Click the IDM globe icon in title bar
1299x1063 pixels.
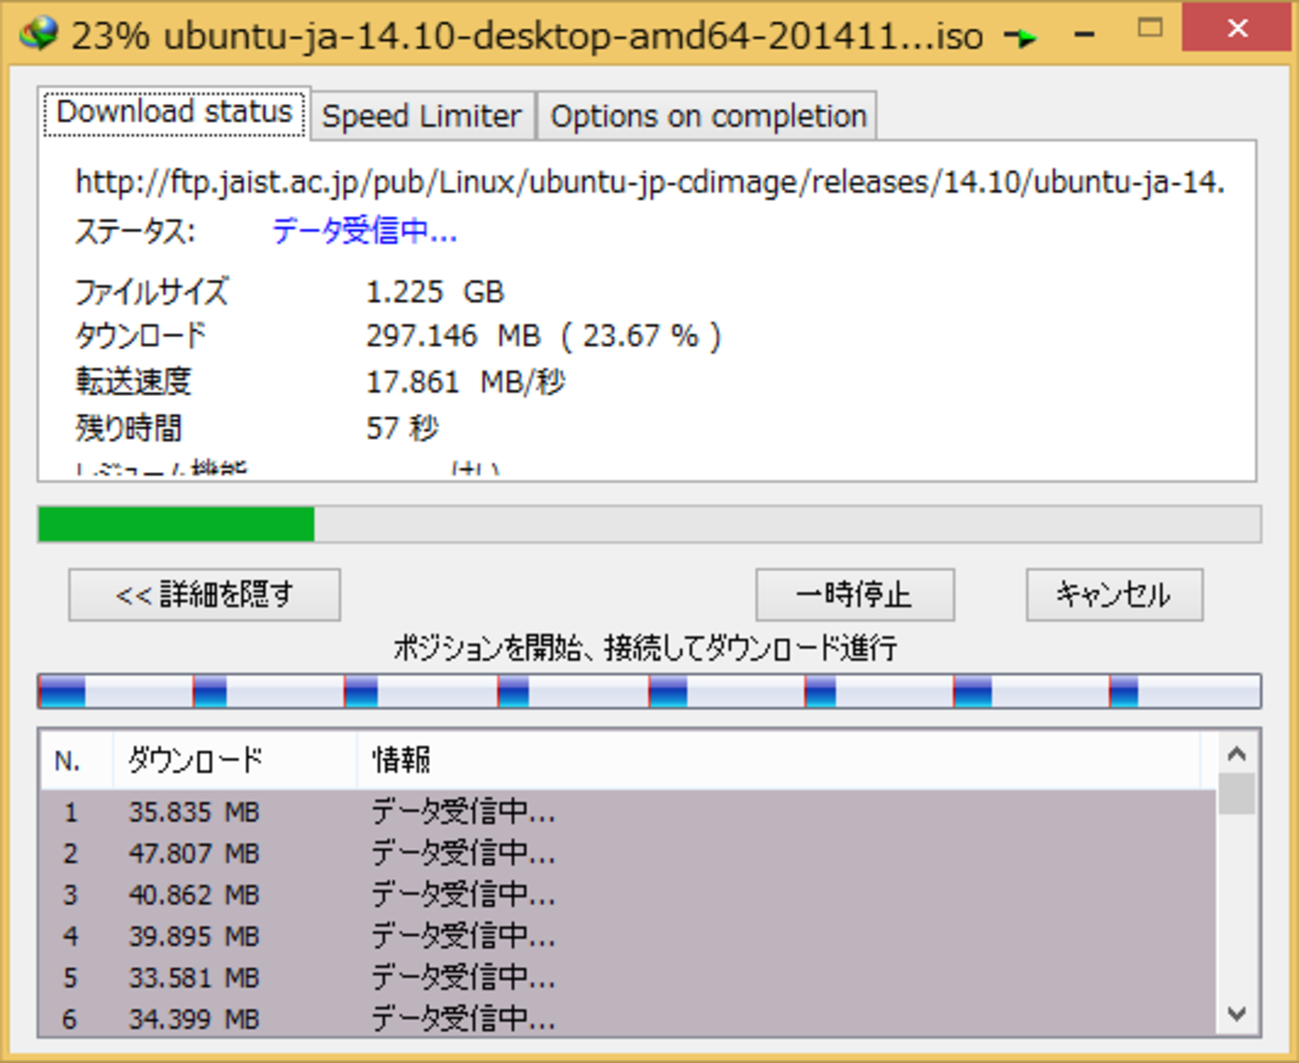[38, 34]
